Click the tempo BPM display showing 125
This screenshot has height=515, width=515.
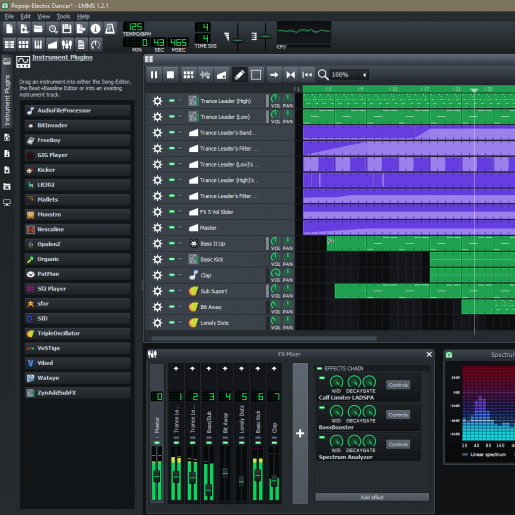[134, 27]
